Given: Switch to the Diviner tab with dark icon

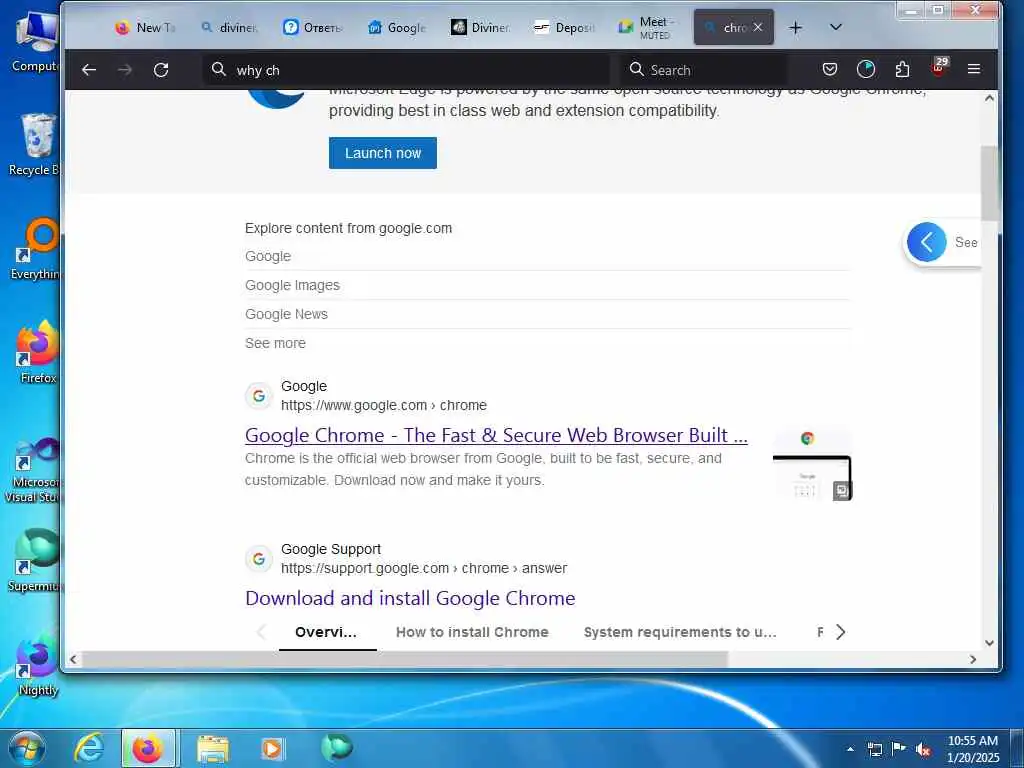Looking at the screenshot, I should (x=480, y=27).
